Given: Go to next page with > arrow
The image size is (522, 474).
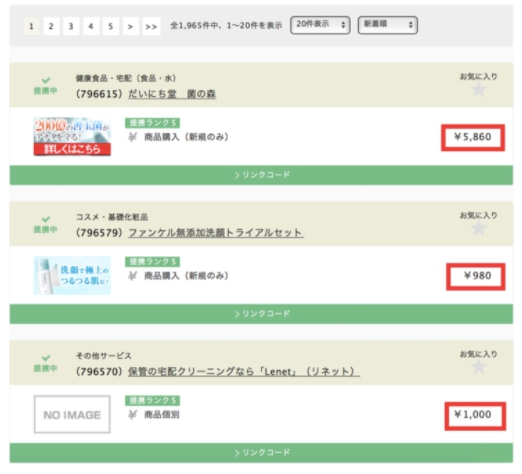Looking at the screenshot, I should coord(130,26).
